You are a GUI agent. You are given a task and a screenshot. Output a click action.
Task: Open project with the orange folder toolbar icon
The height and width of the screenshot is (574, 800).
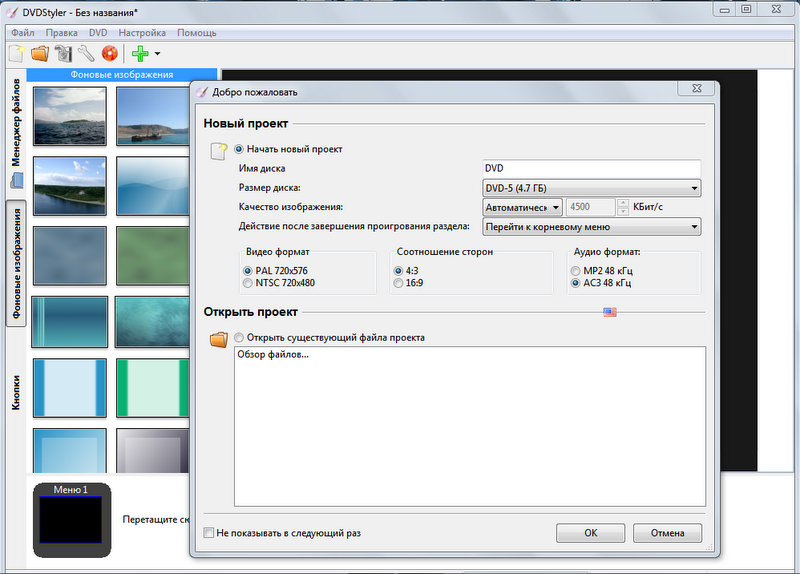point(40,54)
